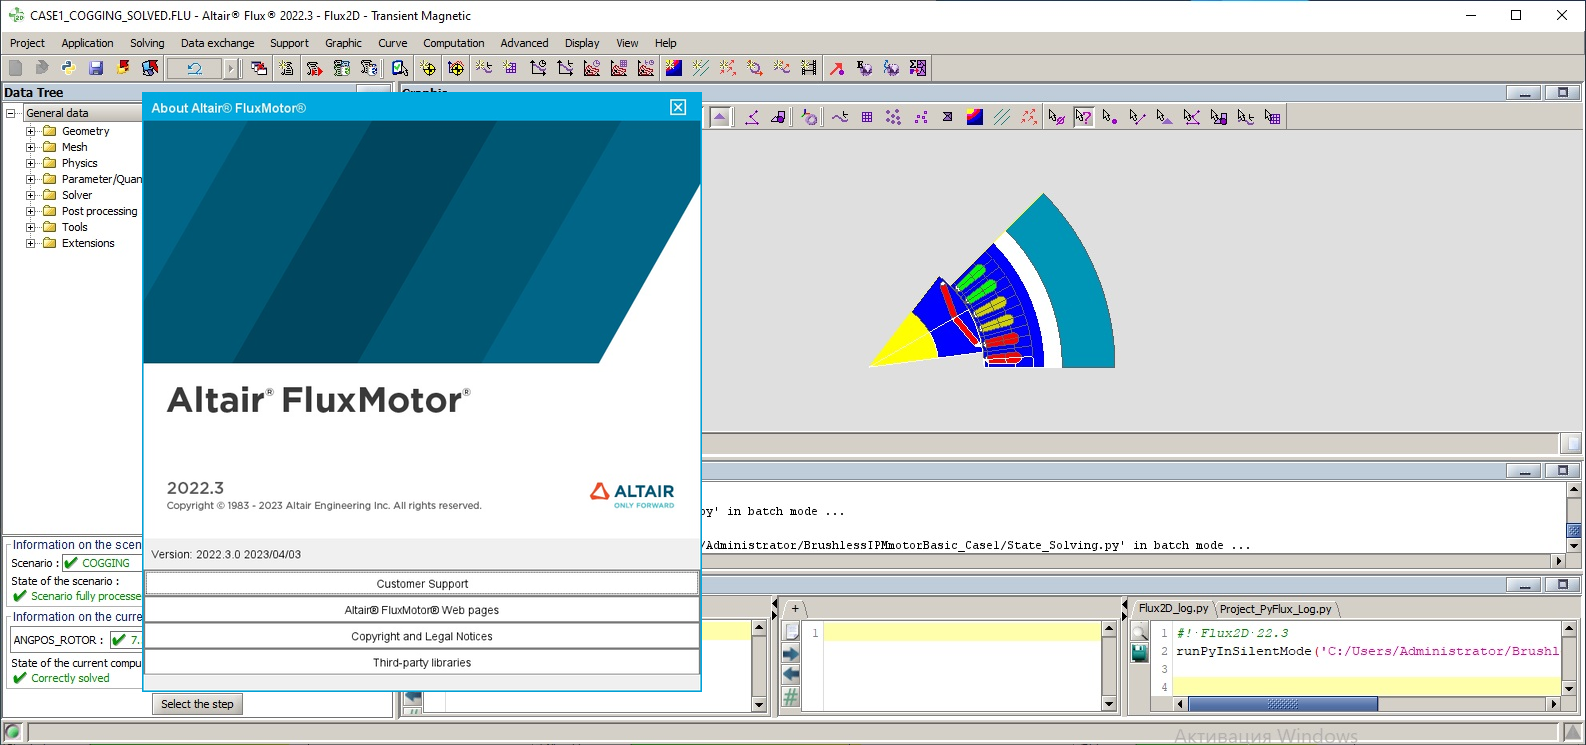Click the log panel horizontal scrollbar thumb
The image size is (1586, 745).
[1282, 704]
